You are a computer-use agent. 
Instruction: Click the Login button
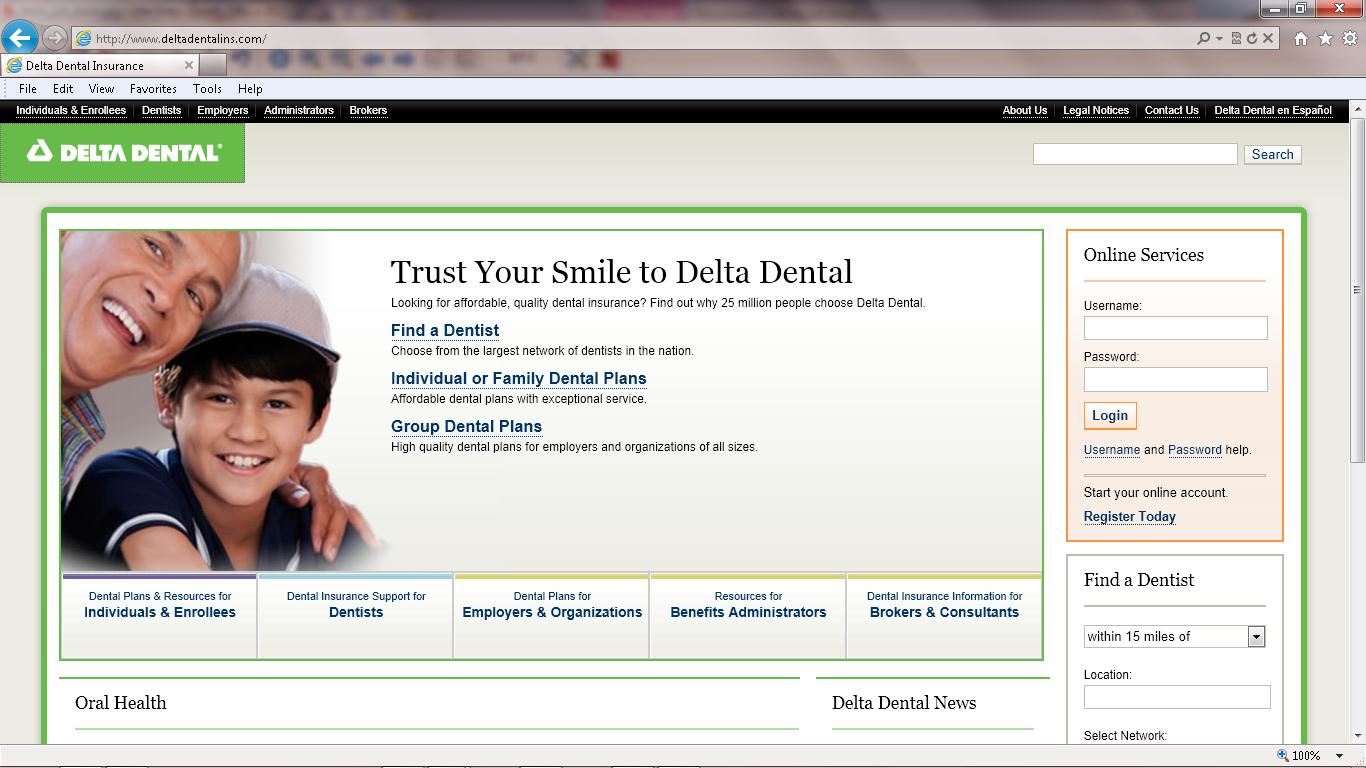pyautogui.click(x=1110, y=415)
